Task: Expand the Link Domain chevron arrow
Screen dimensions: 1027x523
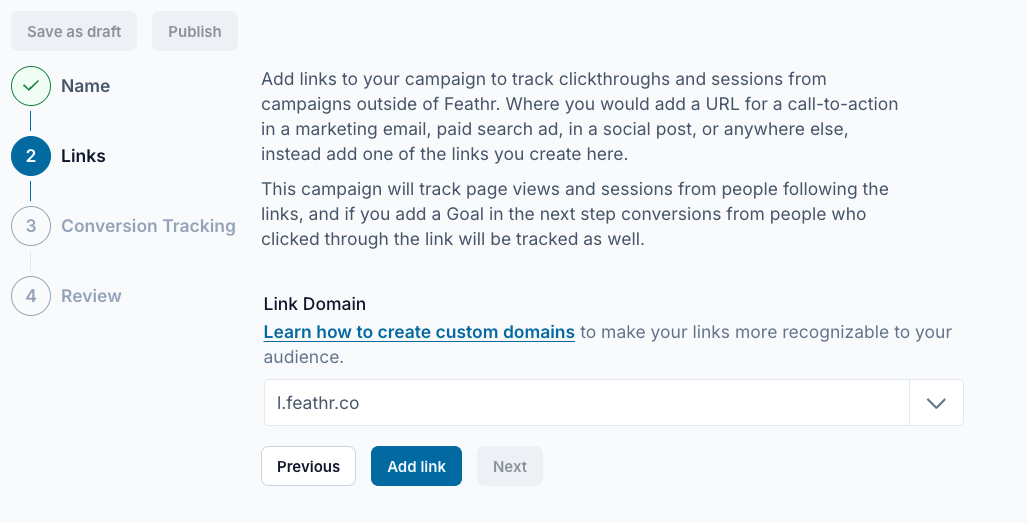Action: pyautogui.click(x=937, y=403)
